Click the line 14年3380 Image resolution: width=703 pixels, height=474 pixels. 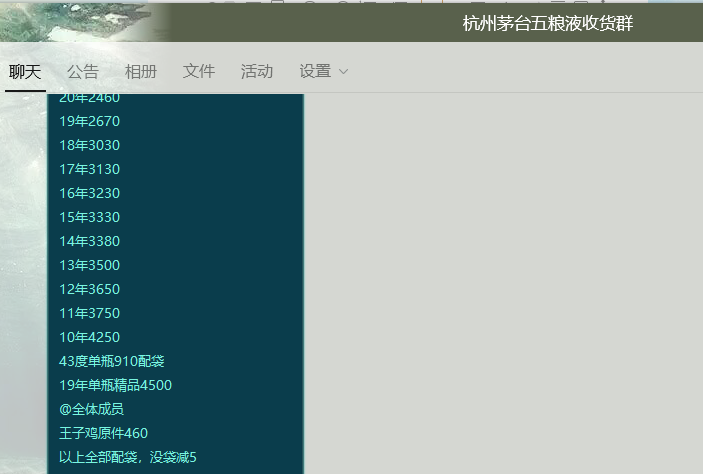pos(90,241)
